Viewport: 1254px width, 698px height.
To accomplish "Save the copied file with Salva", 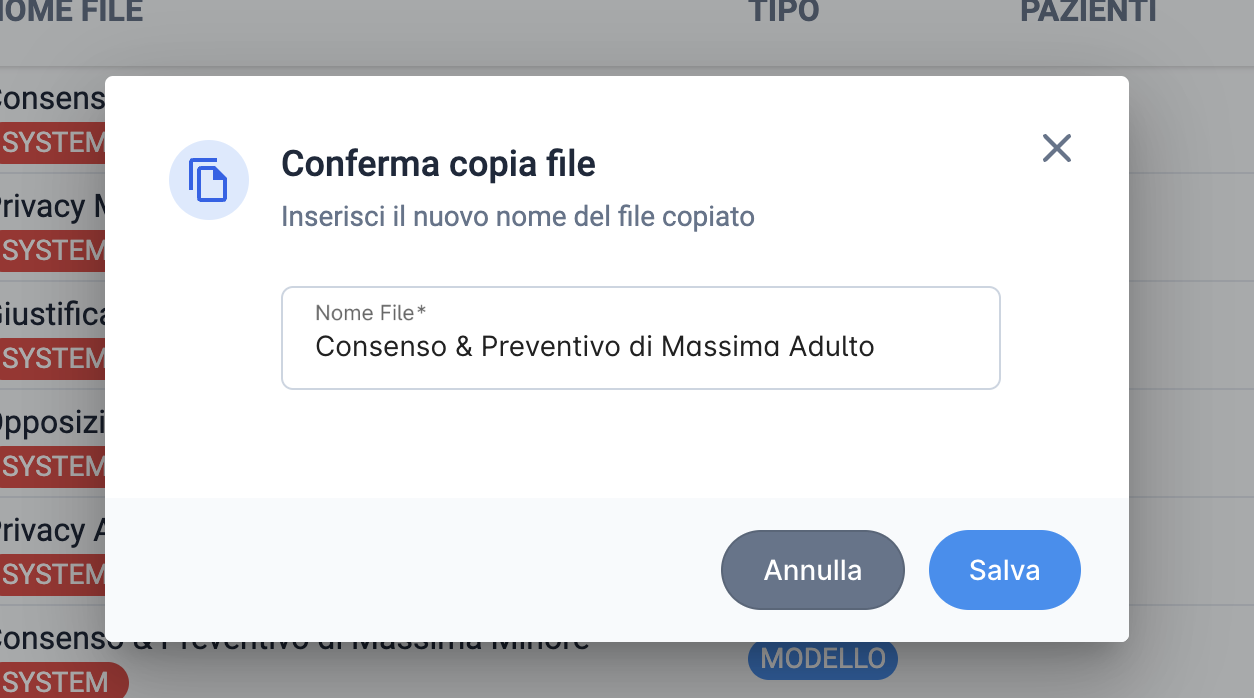I will pos(1004,570).
